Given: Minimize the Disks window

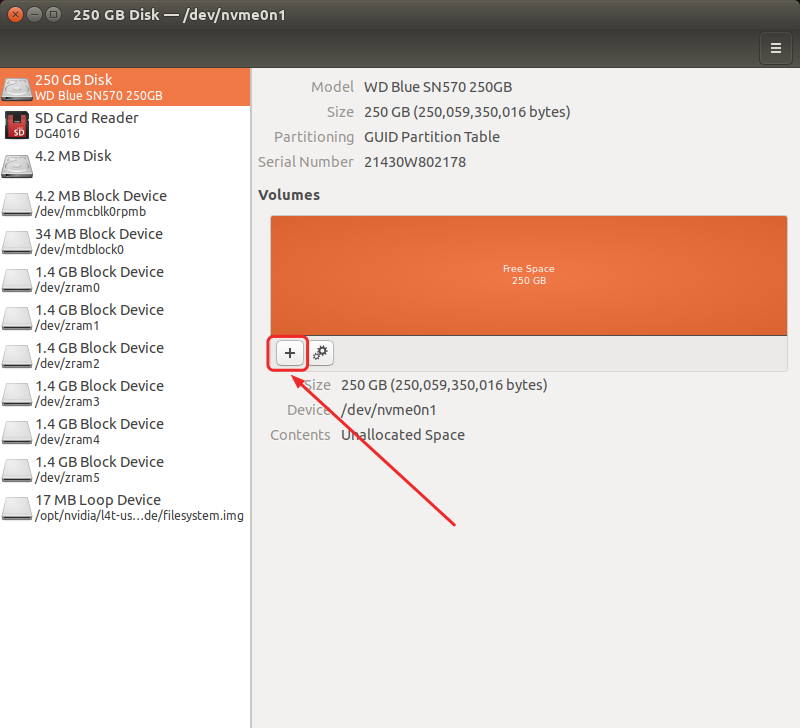Looking at the screenshot, I should point(34,14).
